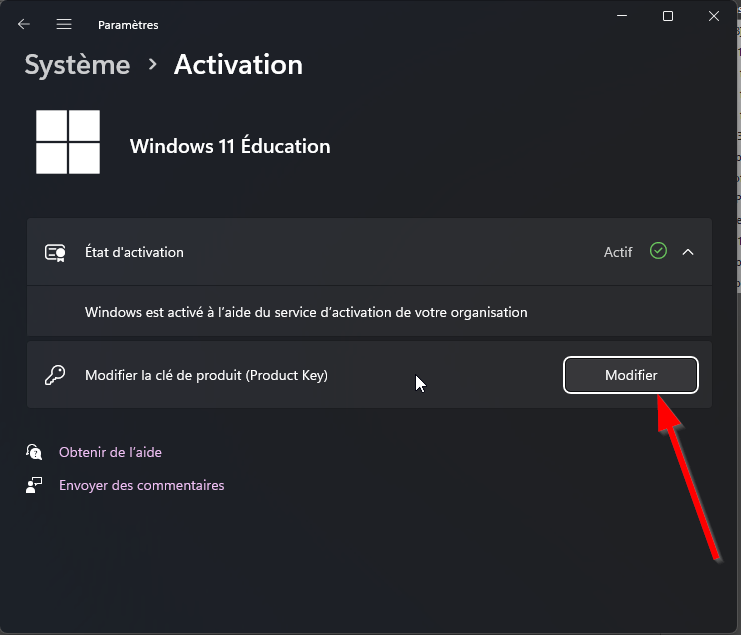Viewport: 741px width, 635px height.
Task: Click the green activation checkmark icon
Action: [658, 251]
